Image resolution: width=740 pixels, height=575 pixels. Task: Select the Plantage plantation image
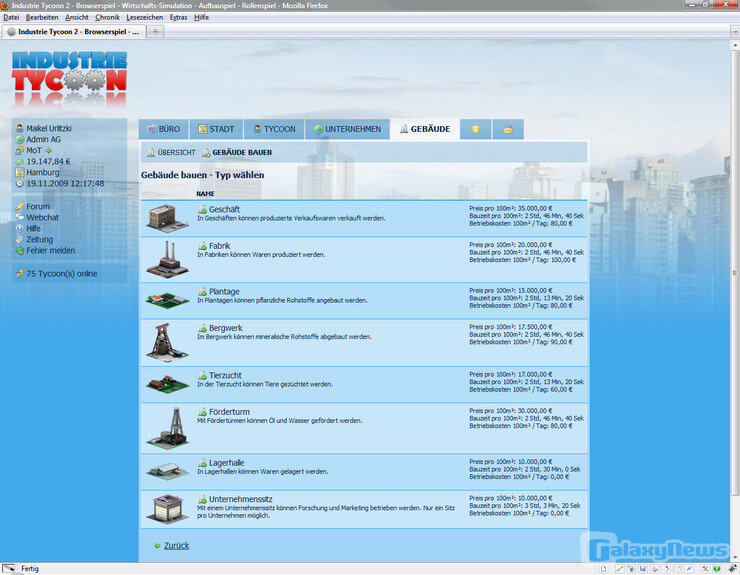coord(167,300)
